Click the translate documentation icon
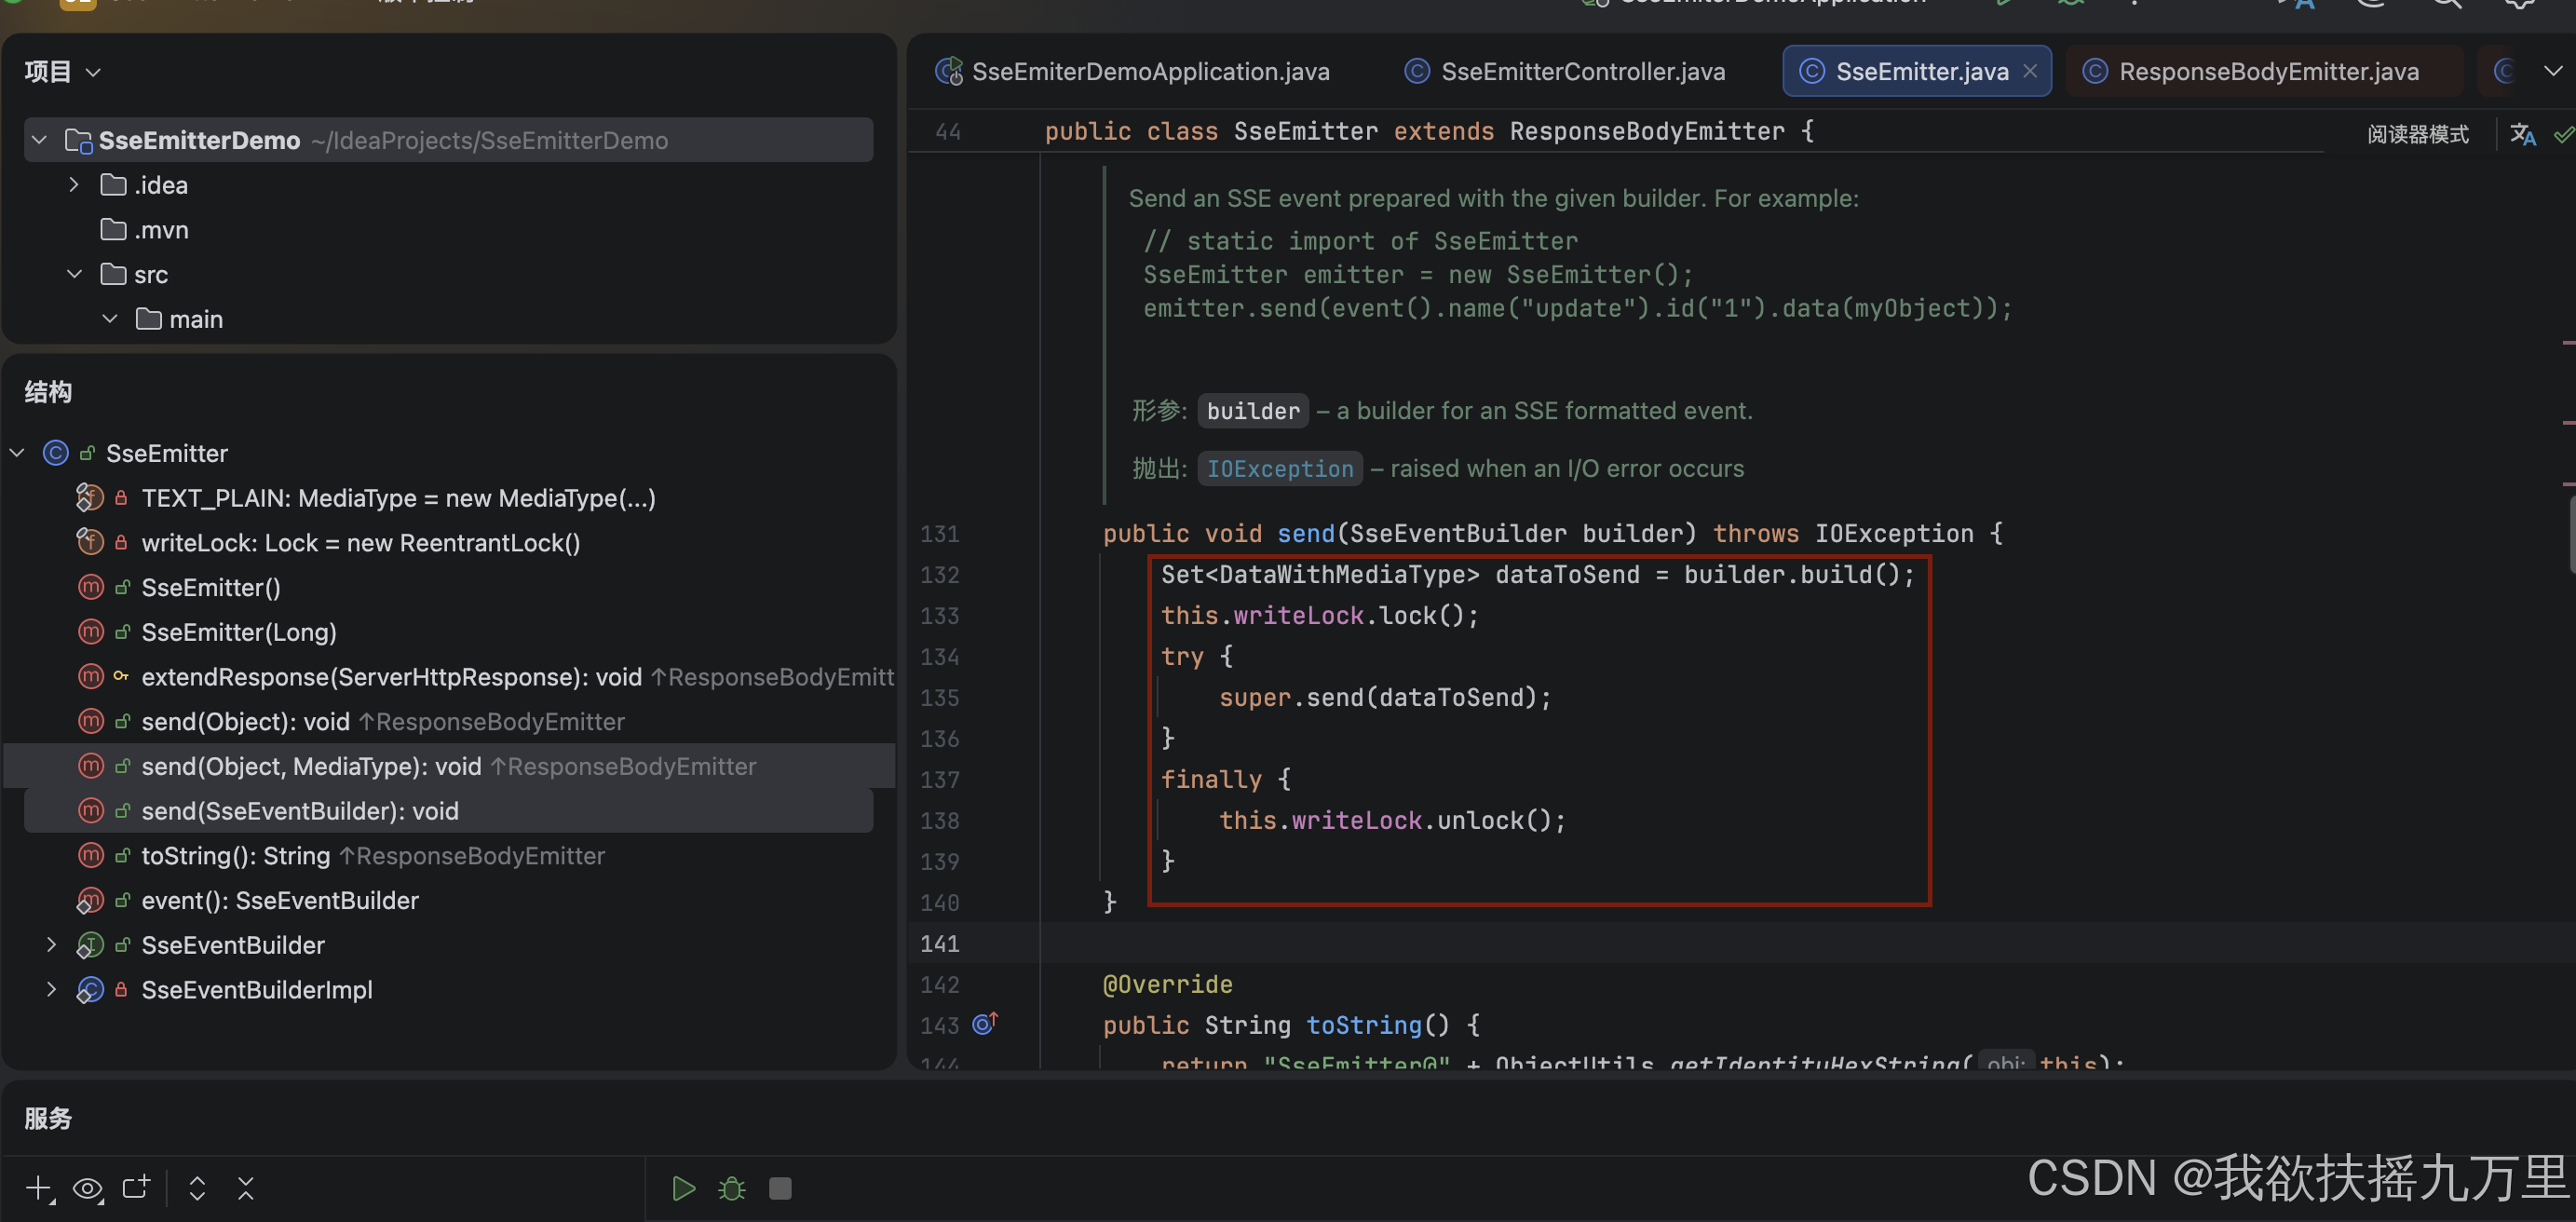 click(2522, 134)
